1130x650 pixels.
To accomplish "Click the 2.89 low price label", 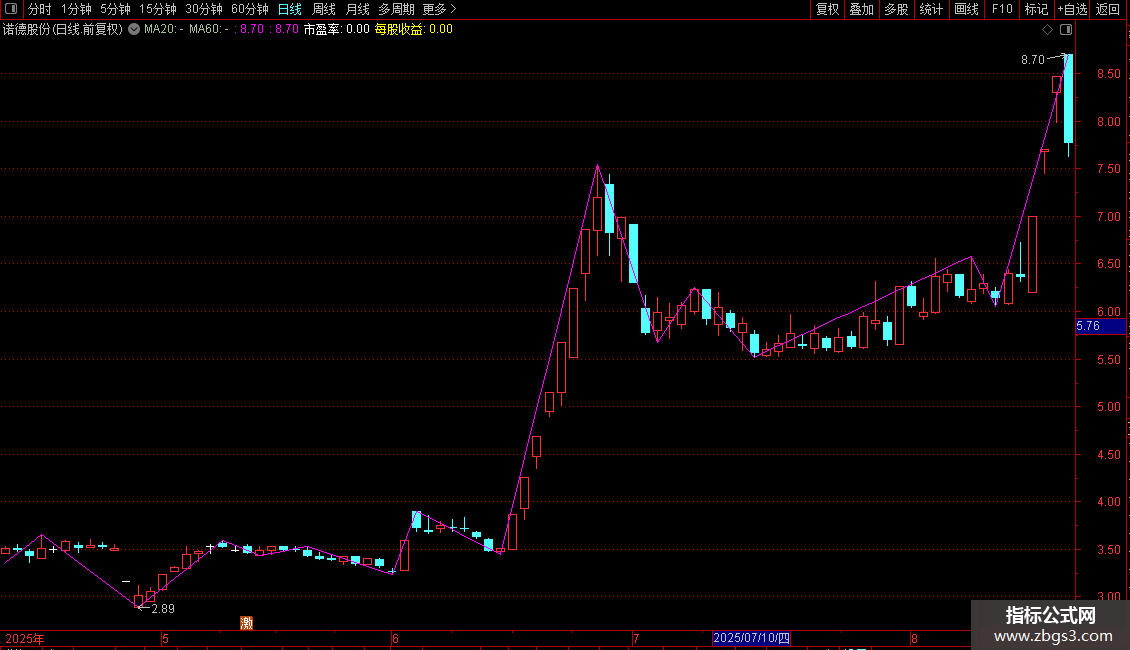I will [163, 609].
